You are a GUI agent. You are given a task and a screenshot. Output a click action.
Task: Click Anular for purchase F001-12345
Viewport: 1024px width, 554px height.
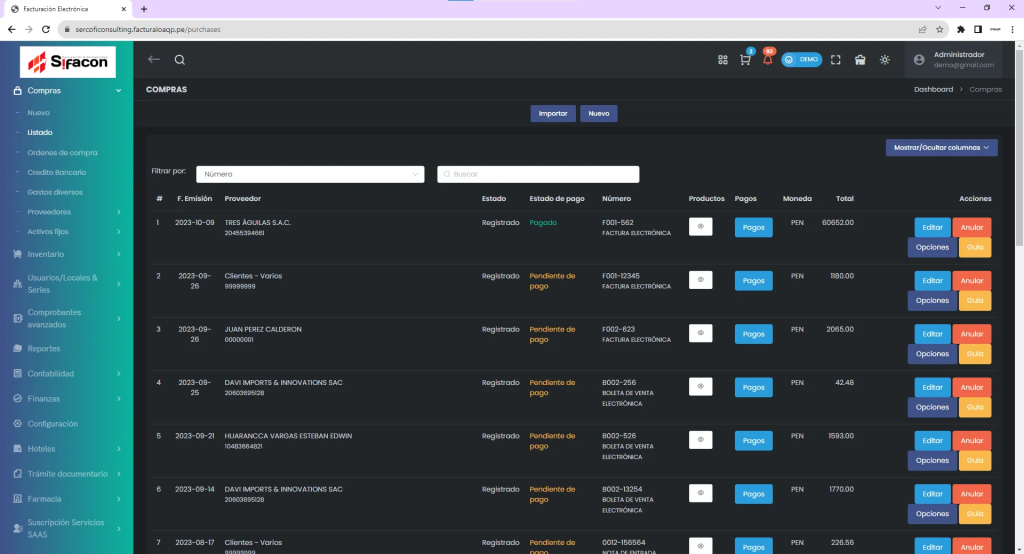pos(972,281)
